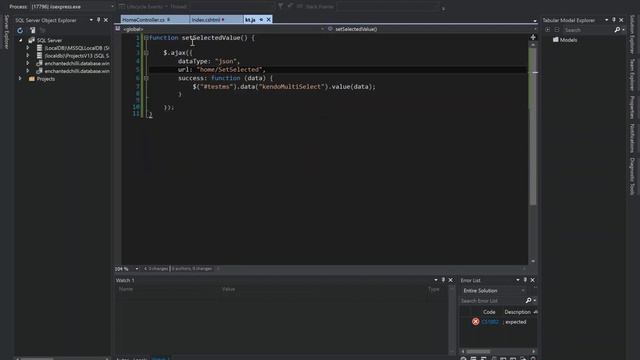Close the kt.js tab
The image size is (640, 360).
click(269, 20)
